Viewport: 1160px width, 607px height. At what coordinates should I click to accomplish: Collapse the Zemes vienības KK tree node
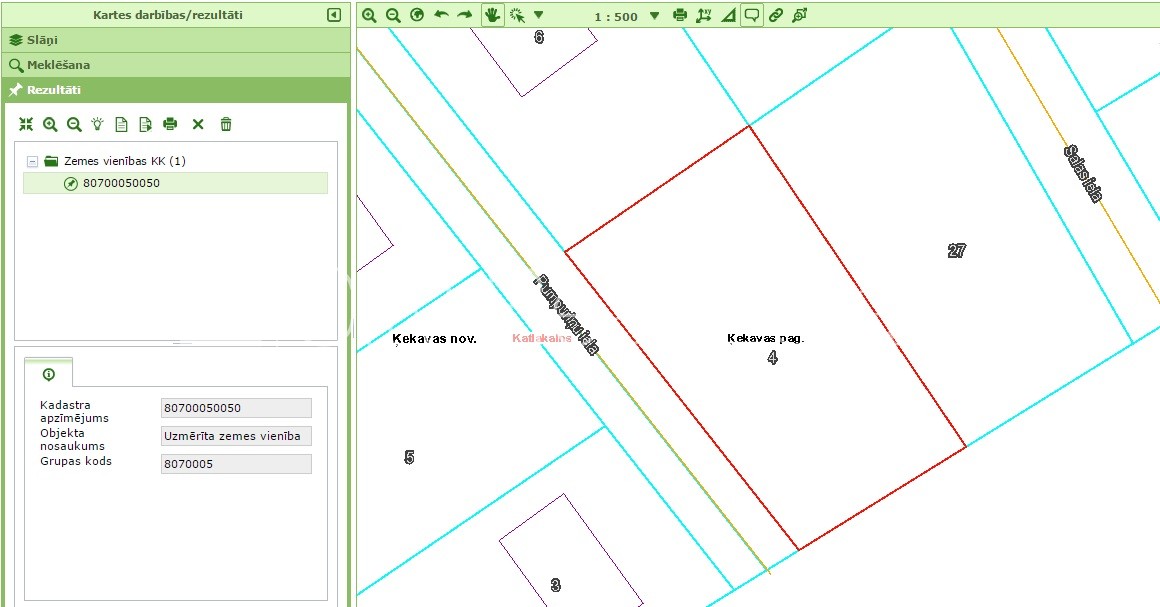(32, 161)
